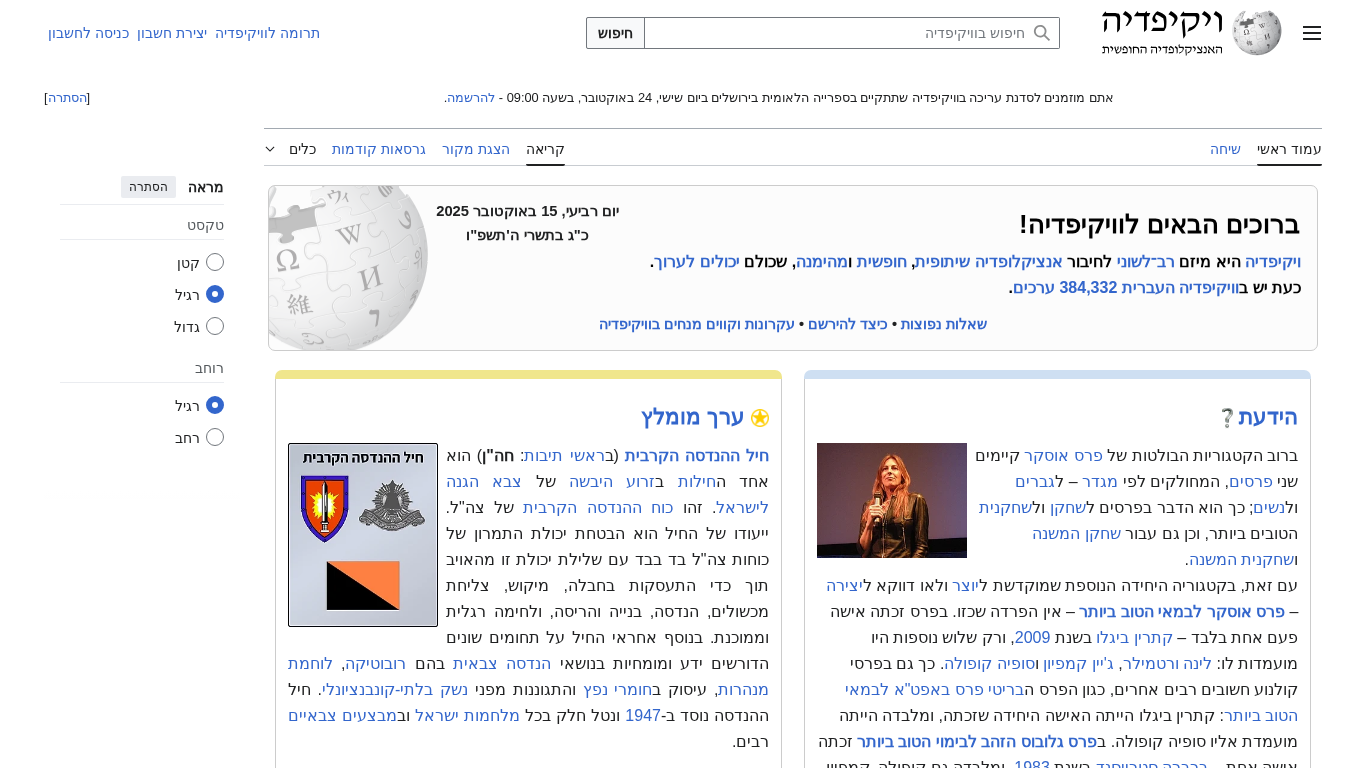Open the חומרי נפץ link
This screenshot has width=1366, height=768.
pos(617,690)
